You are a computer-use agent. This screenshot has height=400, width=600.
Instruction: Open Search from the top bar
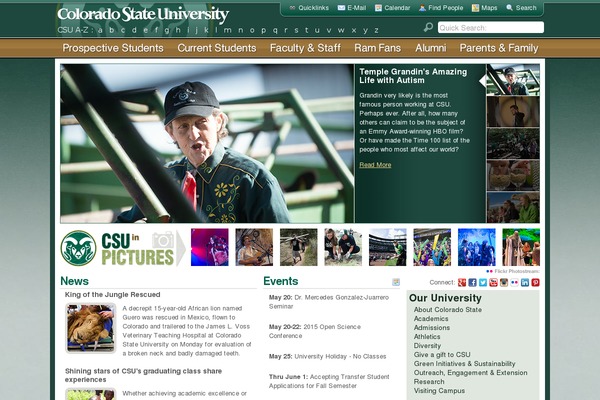pyautogui.click(x=521, y=8)
